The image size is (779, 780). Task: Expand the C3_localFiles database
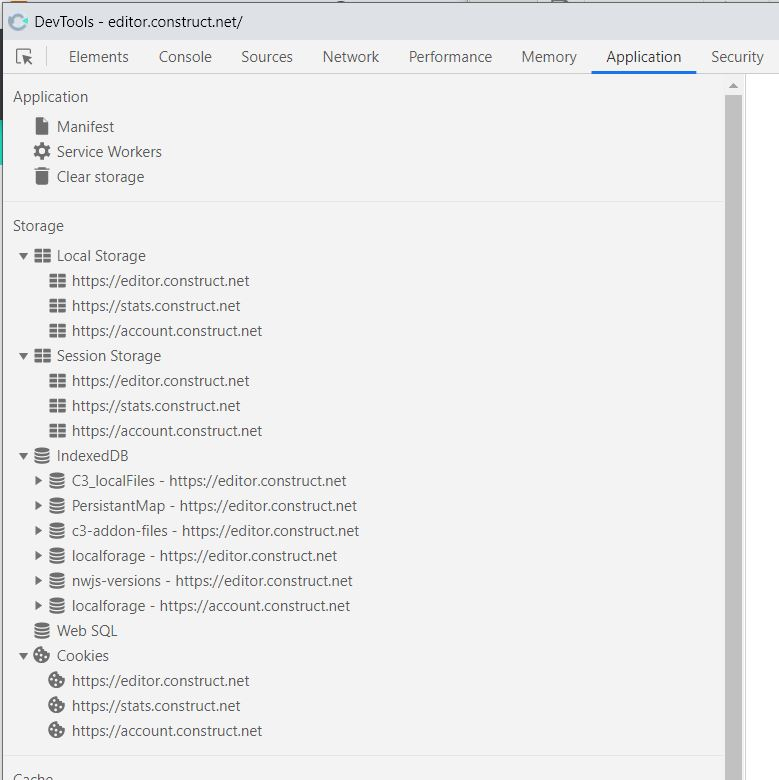pos(38,481)
